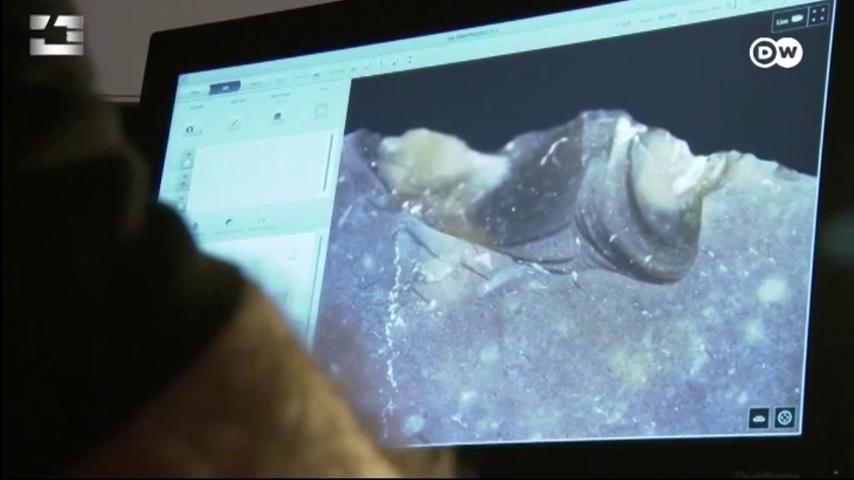854x480 pixels.
Task: Open fullscreen with the four-corner expand icon
Action: pyautogui.click(x=819, y=15)
